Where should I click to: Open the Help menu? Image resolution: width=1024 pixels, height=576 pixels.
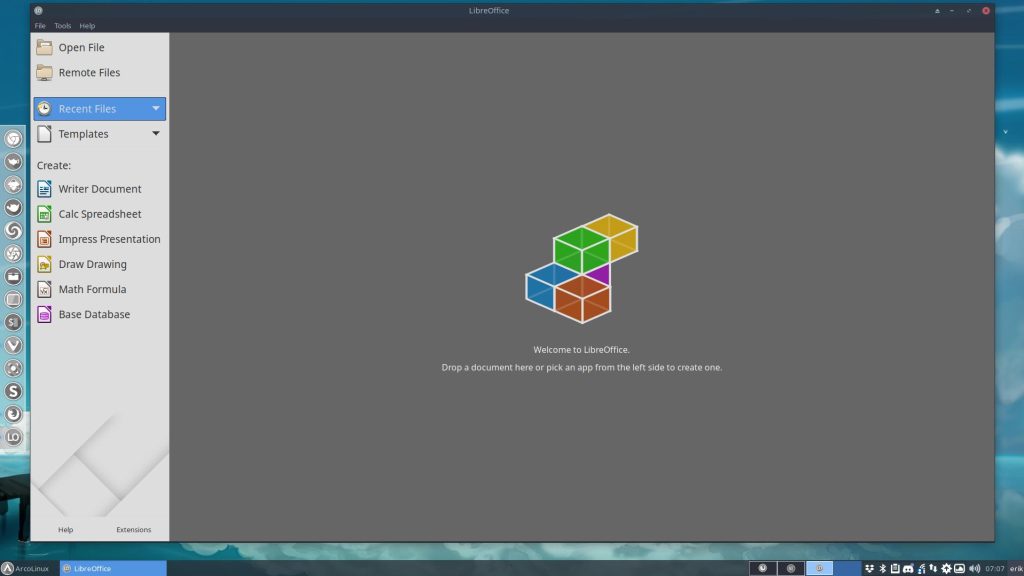point(86,25)
